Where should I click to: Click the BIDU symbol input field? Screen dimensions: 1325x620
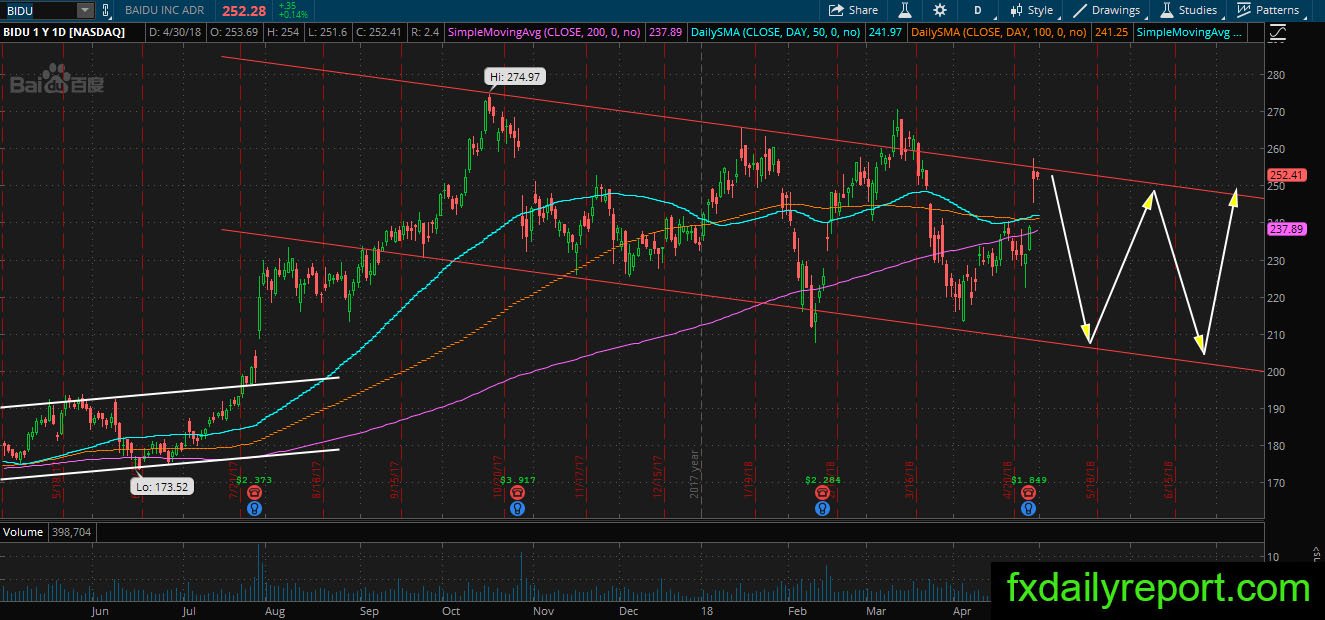[x=37, y=10]
